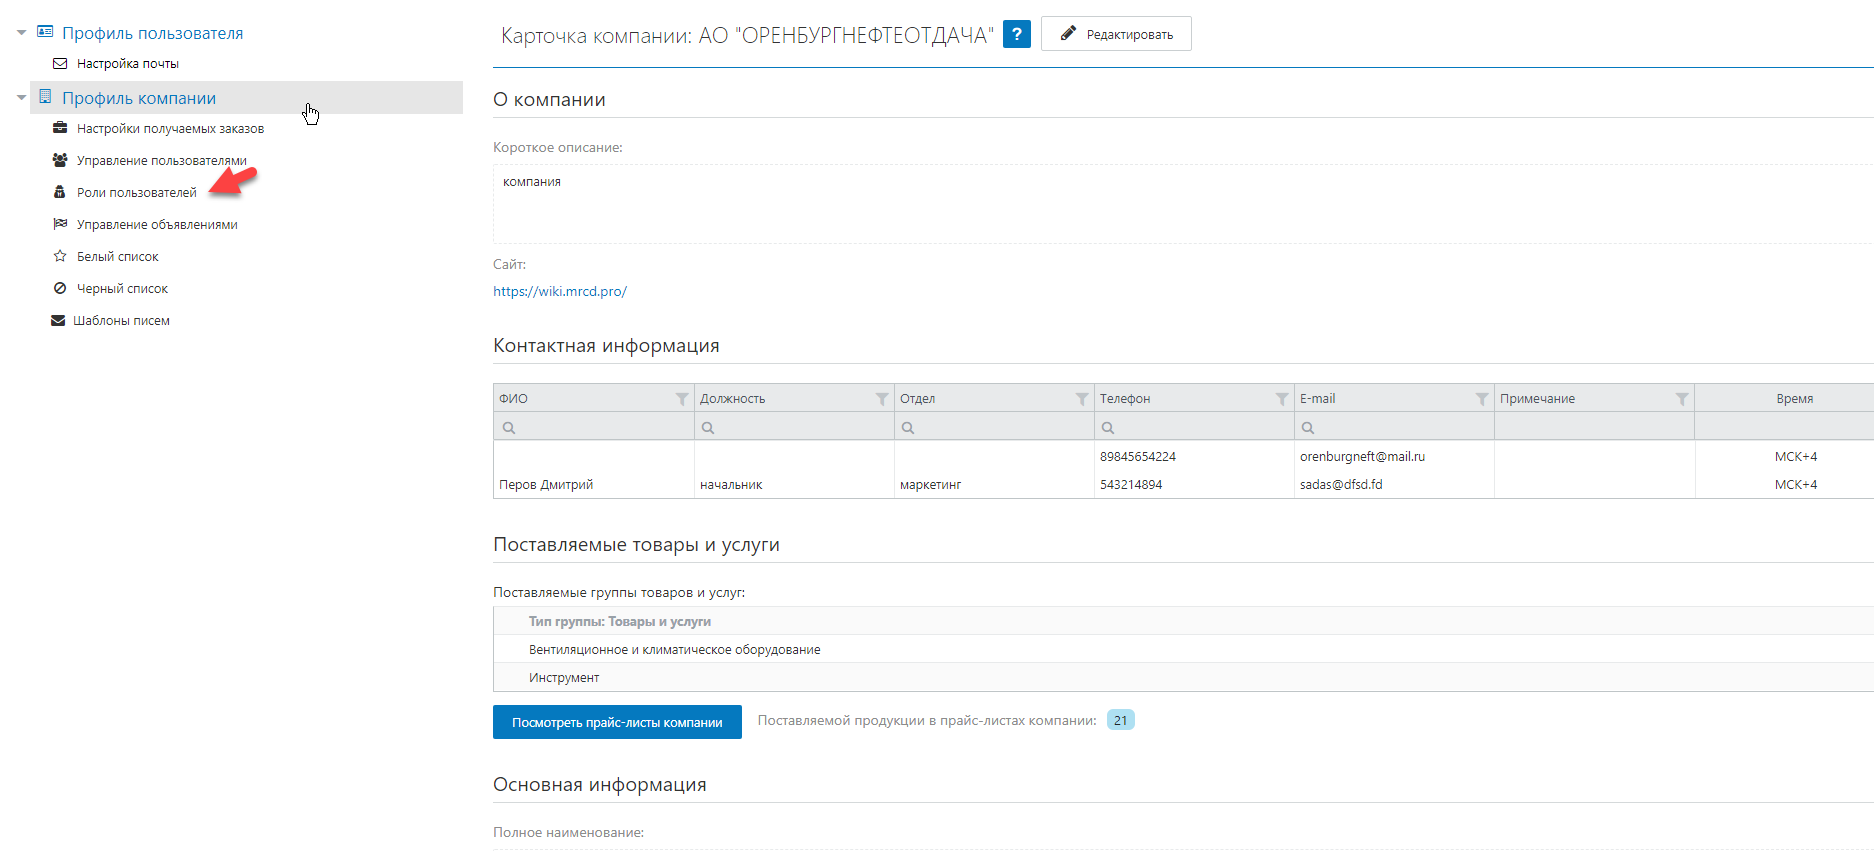Screen dimensions: 1874x851
Task: Click the filter icon in ФИО column
Action: point(682,399)
